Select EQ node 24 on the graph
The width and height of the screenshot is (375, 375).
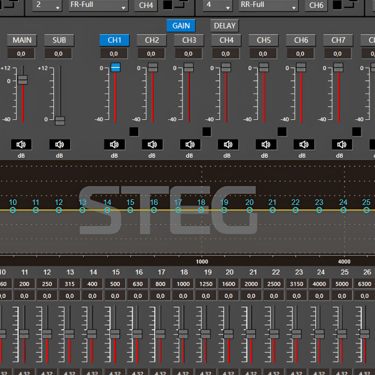coord(343,210)
